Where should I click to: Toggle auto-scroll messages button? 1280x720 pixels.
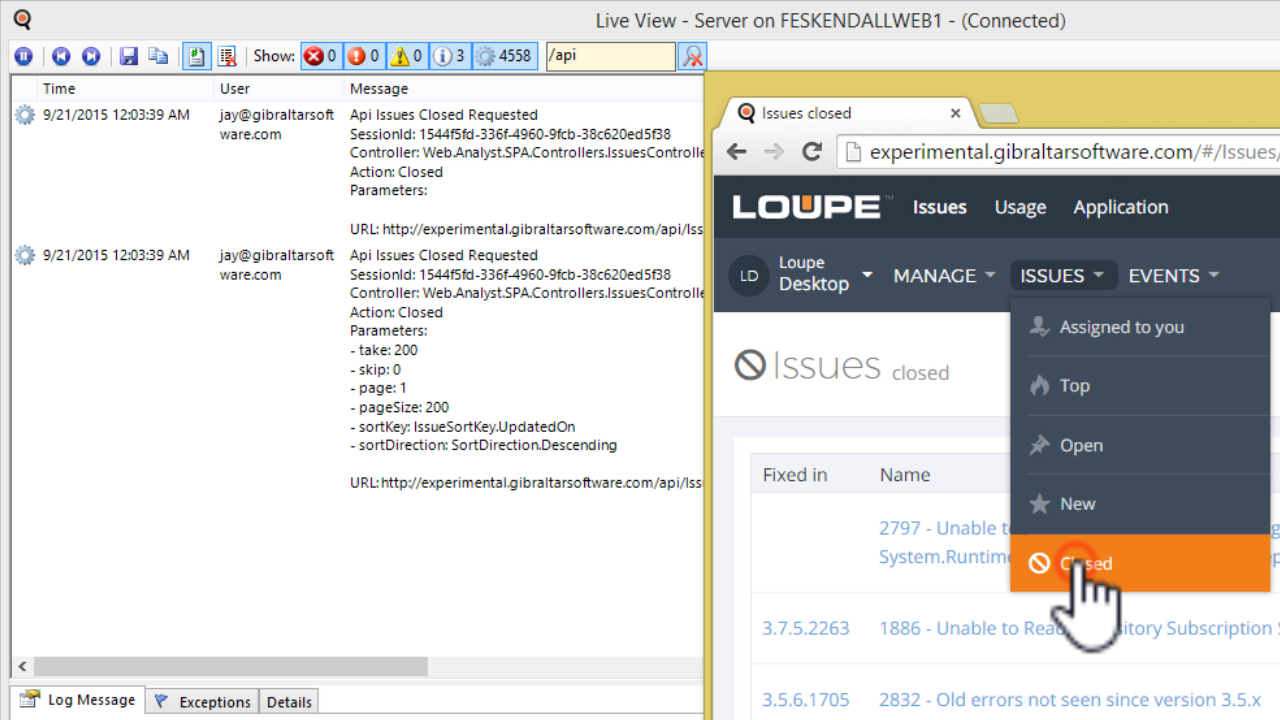coord(197,56)
